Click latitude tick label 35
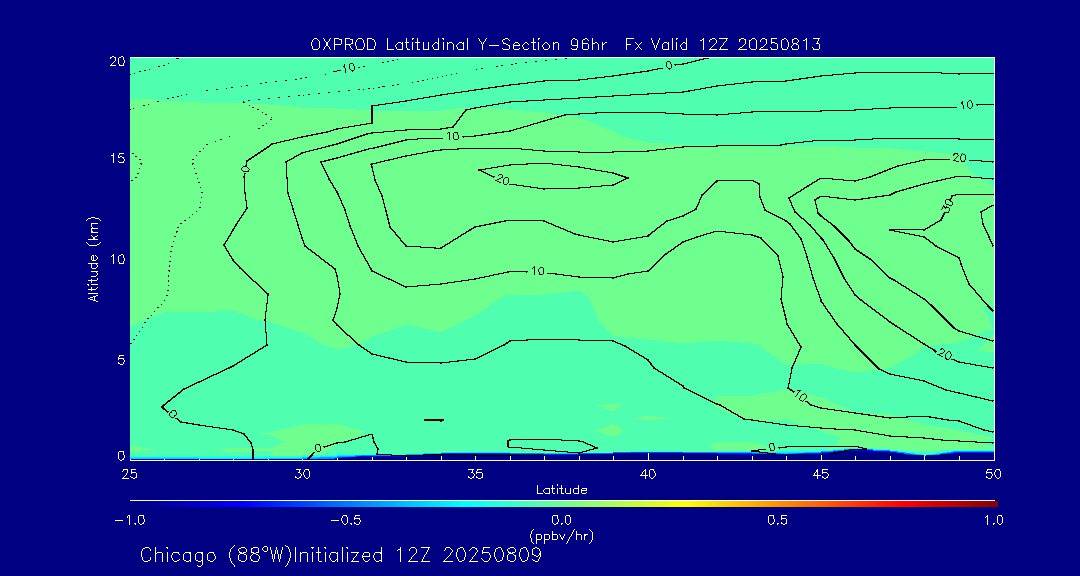The height and width of the screenshot is (576, 1080). point(475,474)
